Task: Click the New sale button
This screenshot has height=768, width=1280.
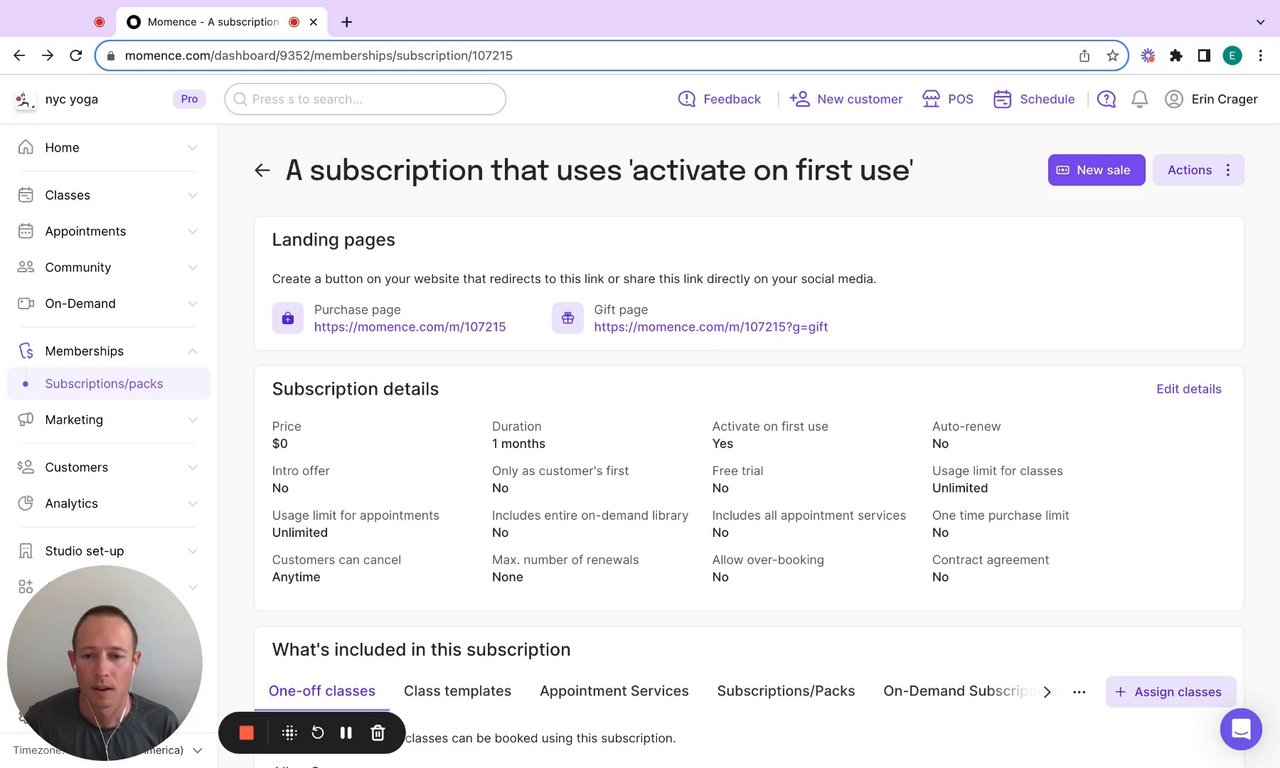Action: [x=1096, y=170]
